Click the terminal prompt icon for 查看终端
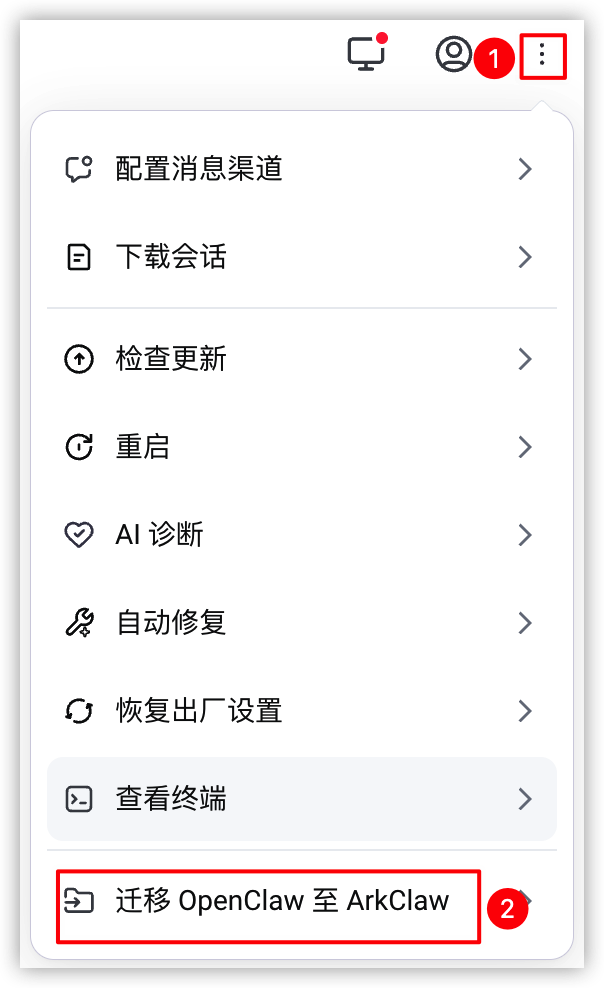This screenshot has width=604, height=988. (79, 799)
